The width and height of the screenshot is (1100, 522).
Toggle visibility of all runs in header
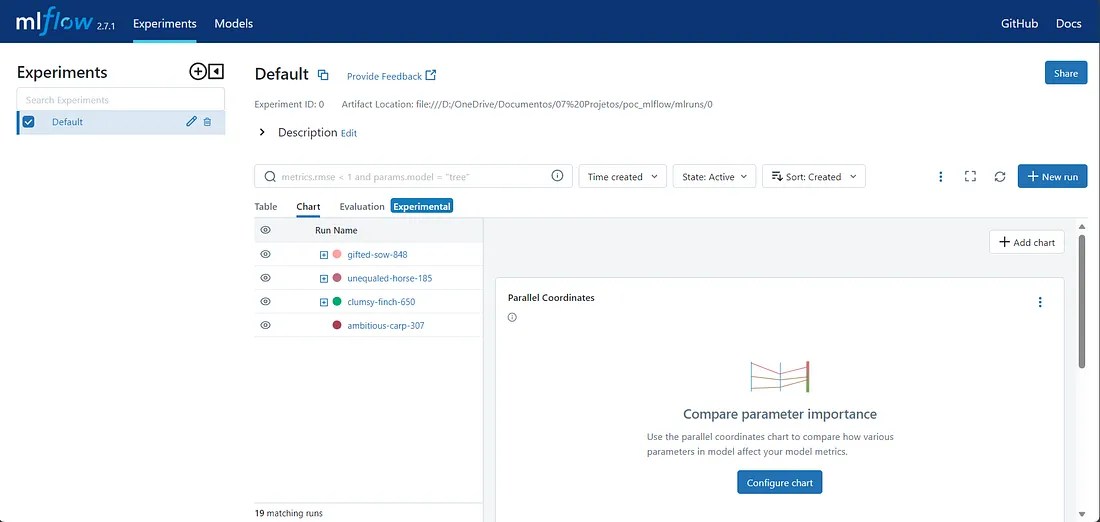(x=265, y=230)
